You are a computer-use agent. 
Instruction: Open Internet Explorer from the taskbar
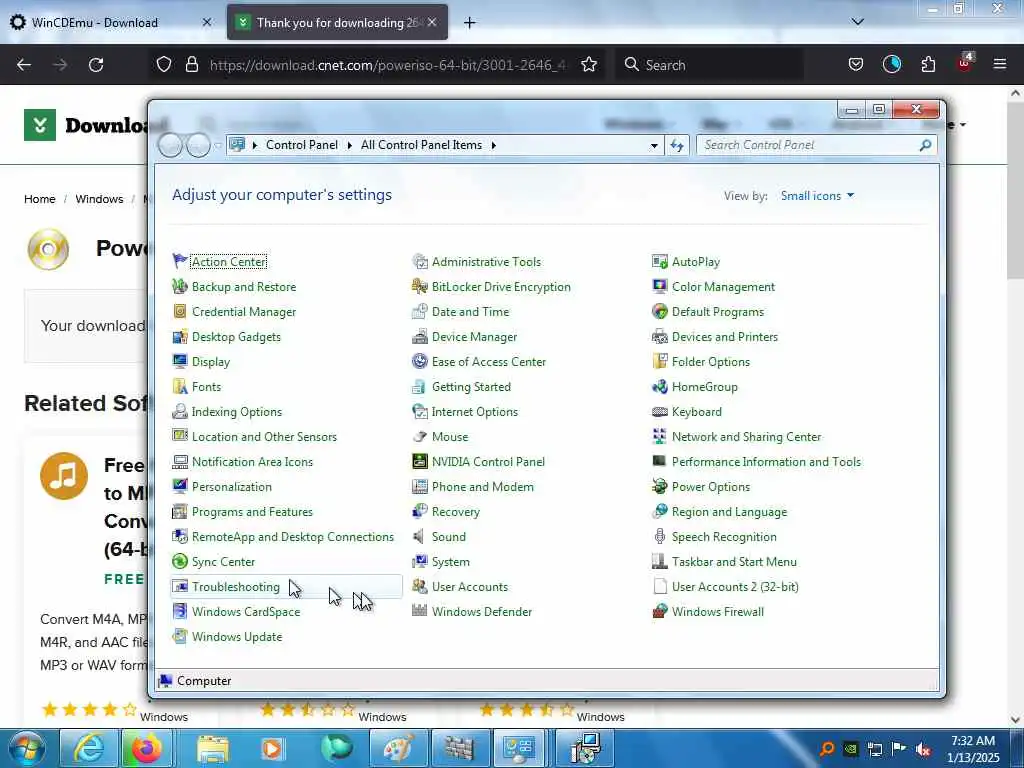point(88,748)
